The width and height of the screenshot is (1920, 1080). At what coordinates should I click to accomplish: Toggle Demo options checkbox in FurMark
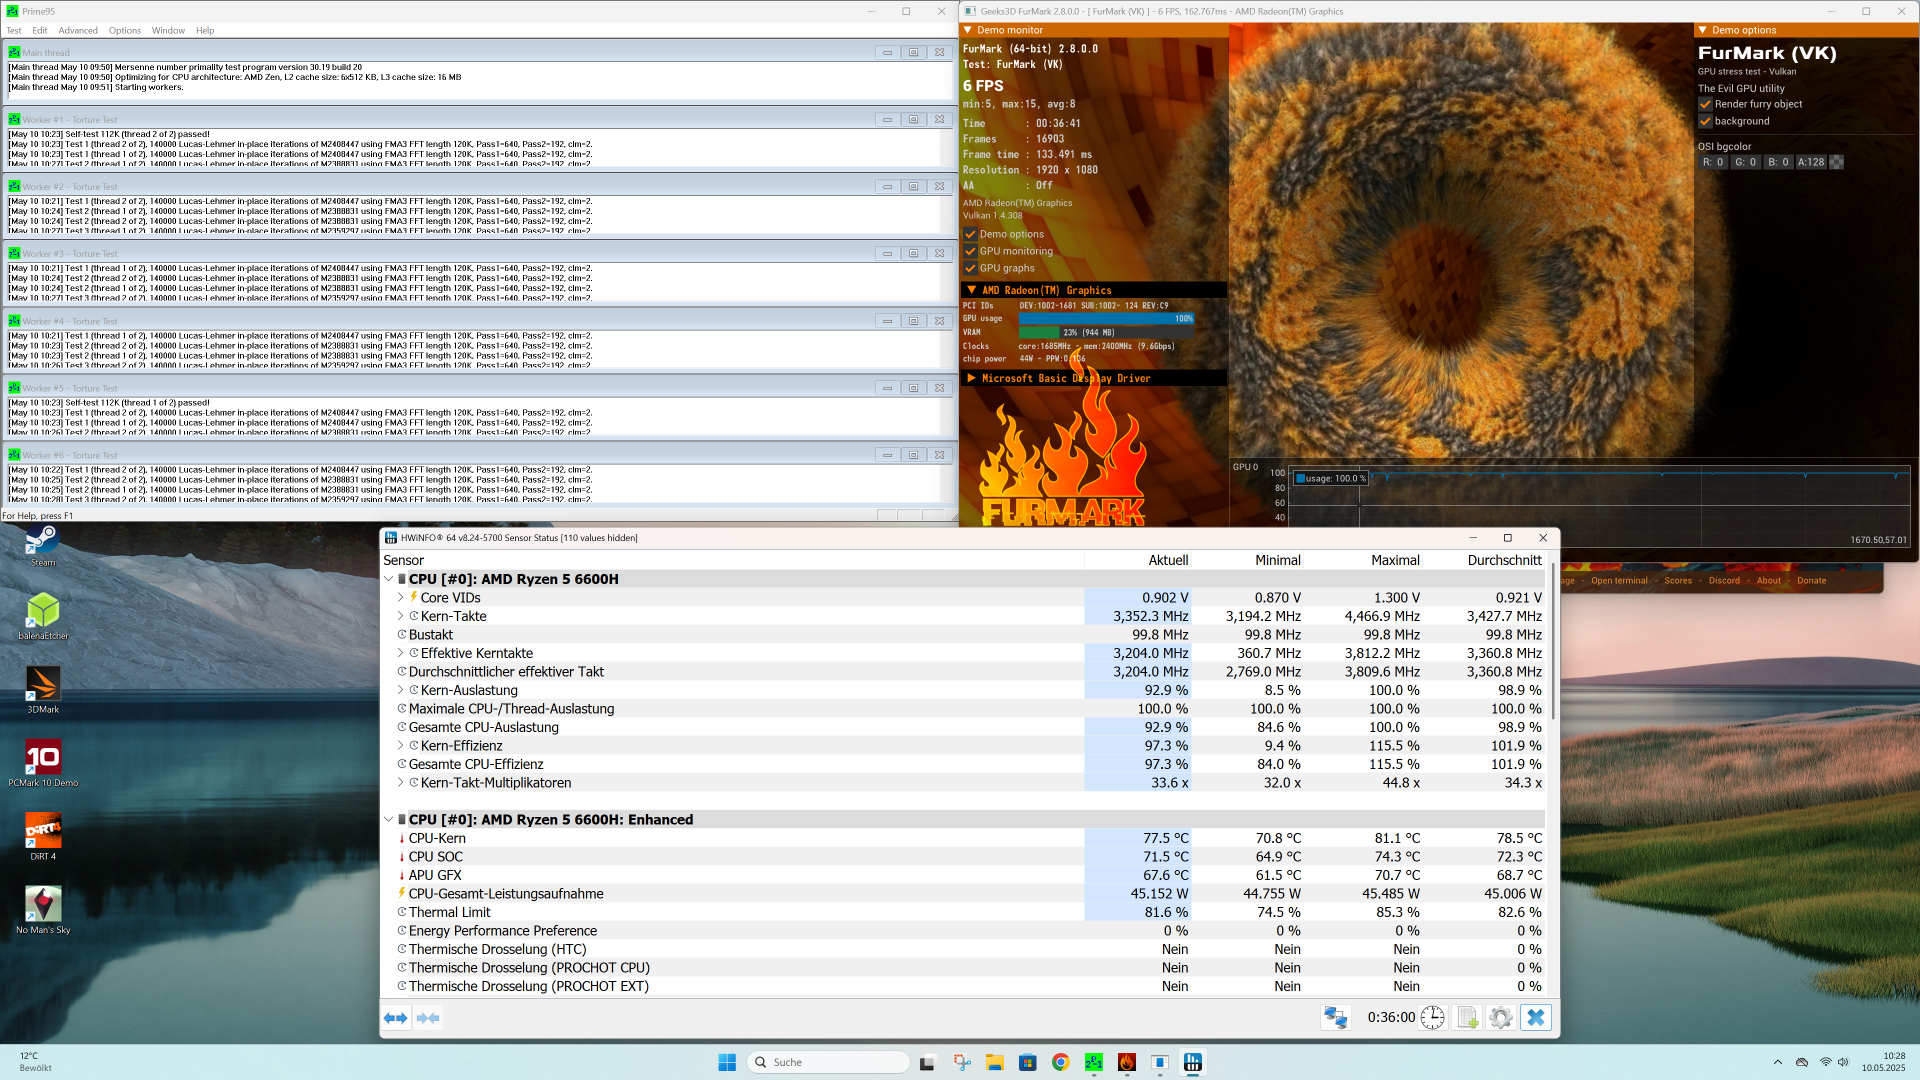(x=970, y=234)
